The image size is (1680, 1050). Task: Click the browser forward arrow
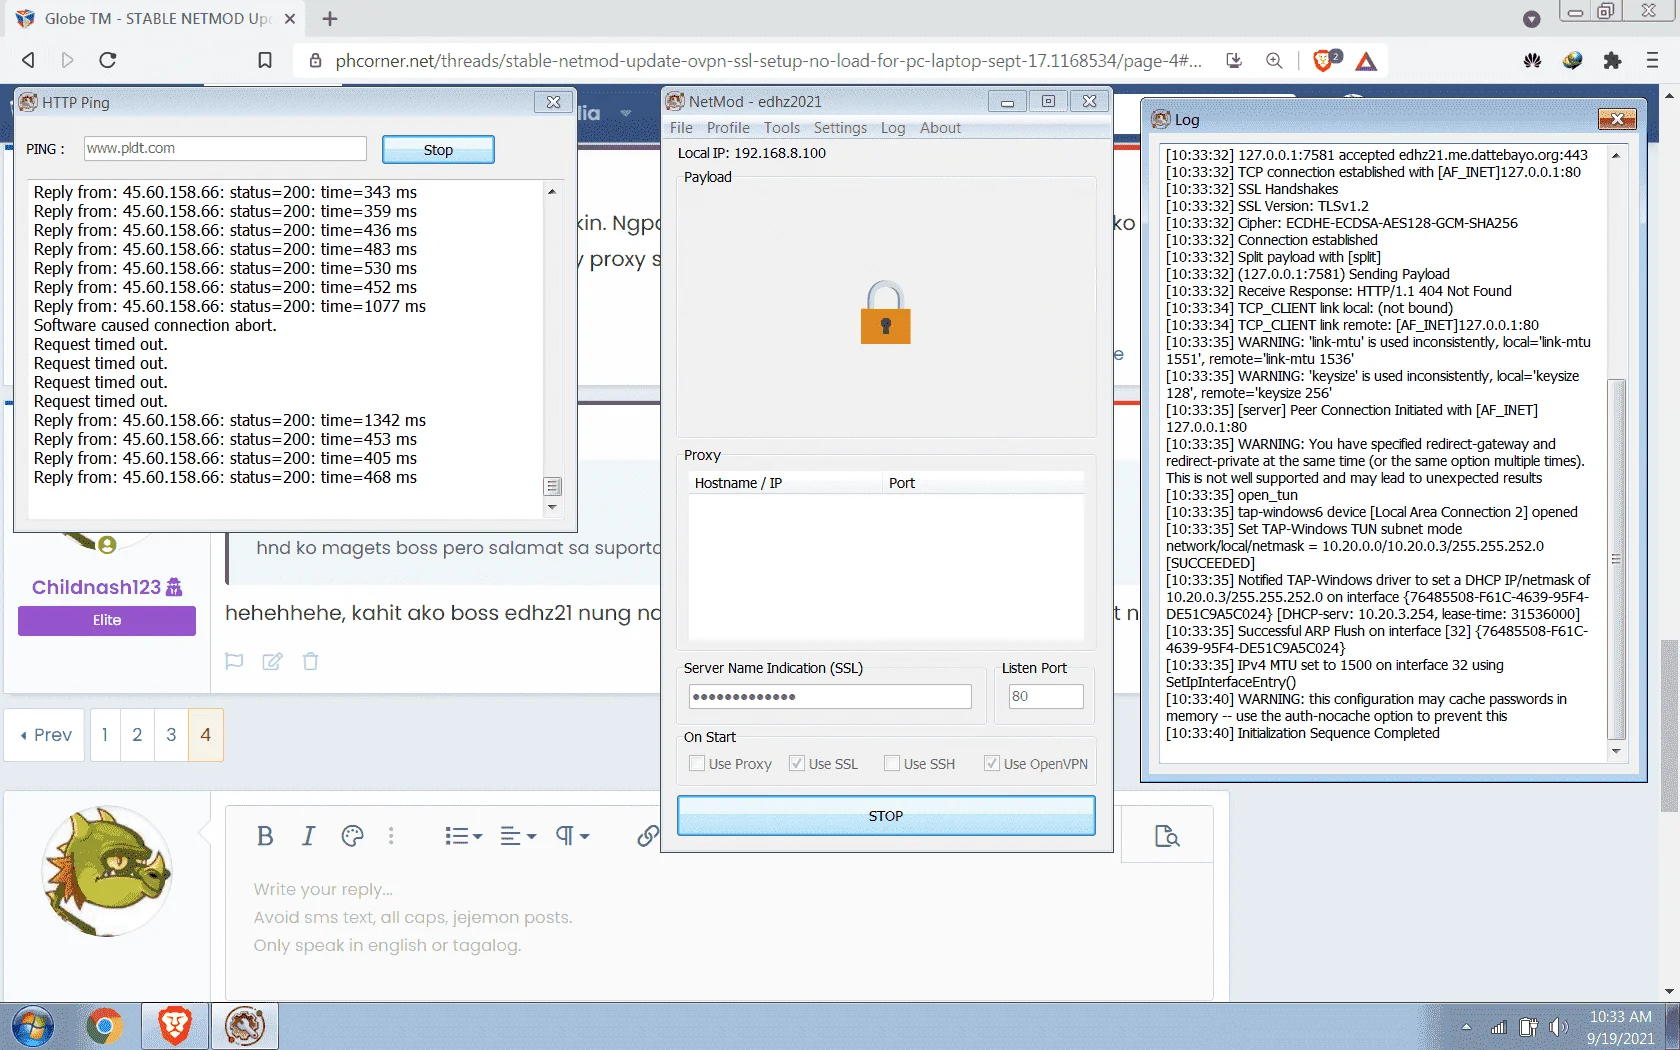[x=67, y=60]
